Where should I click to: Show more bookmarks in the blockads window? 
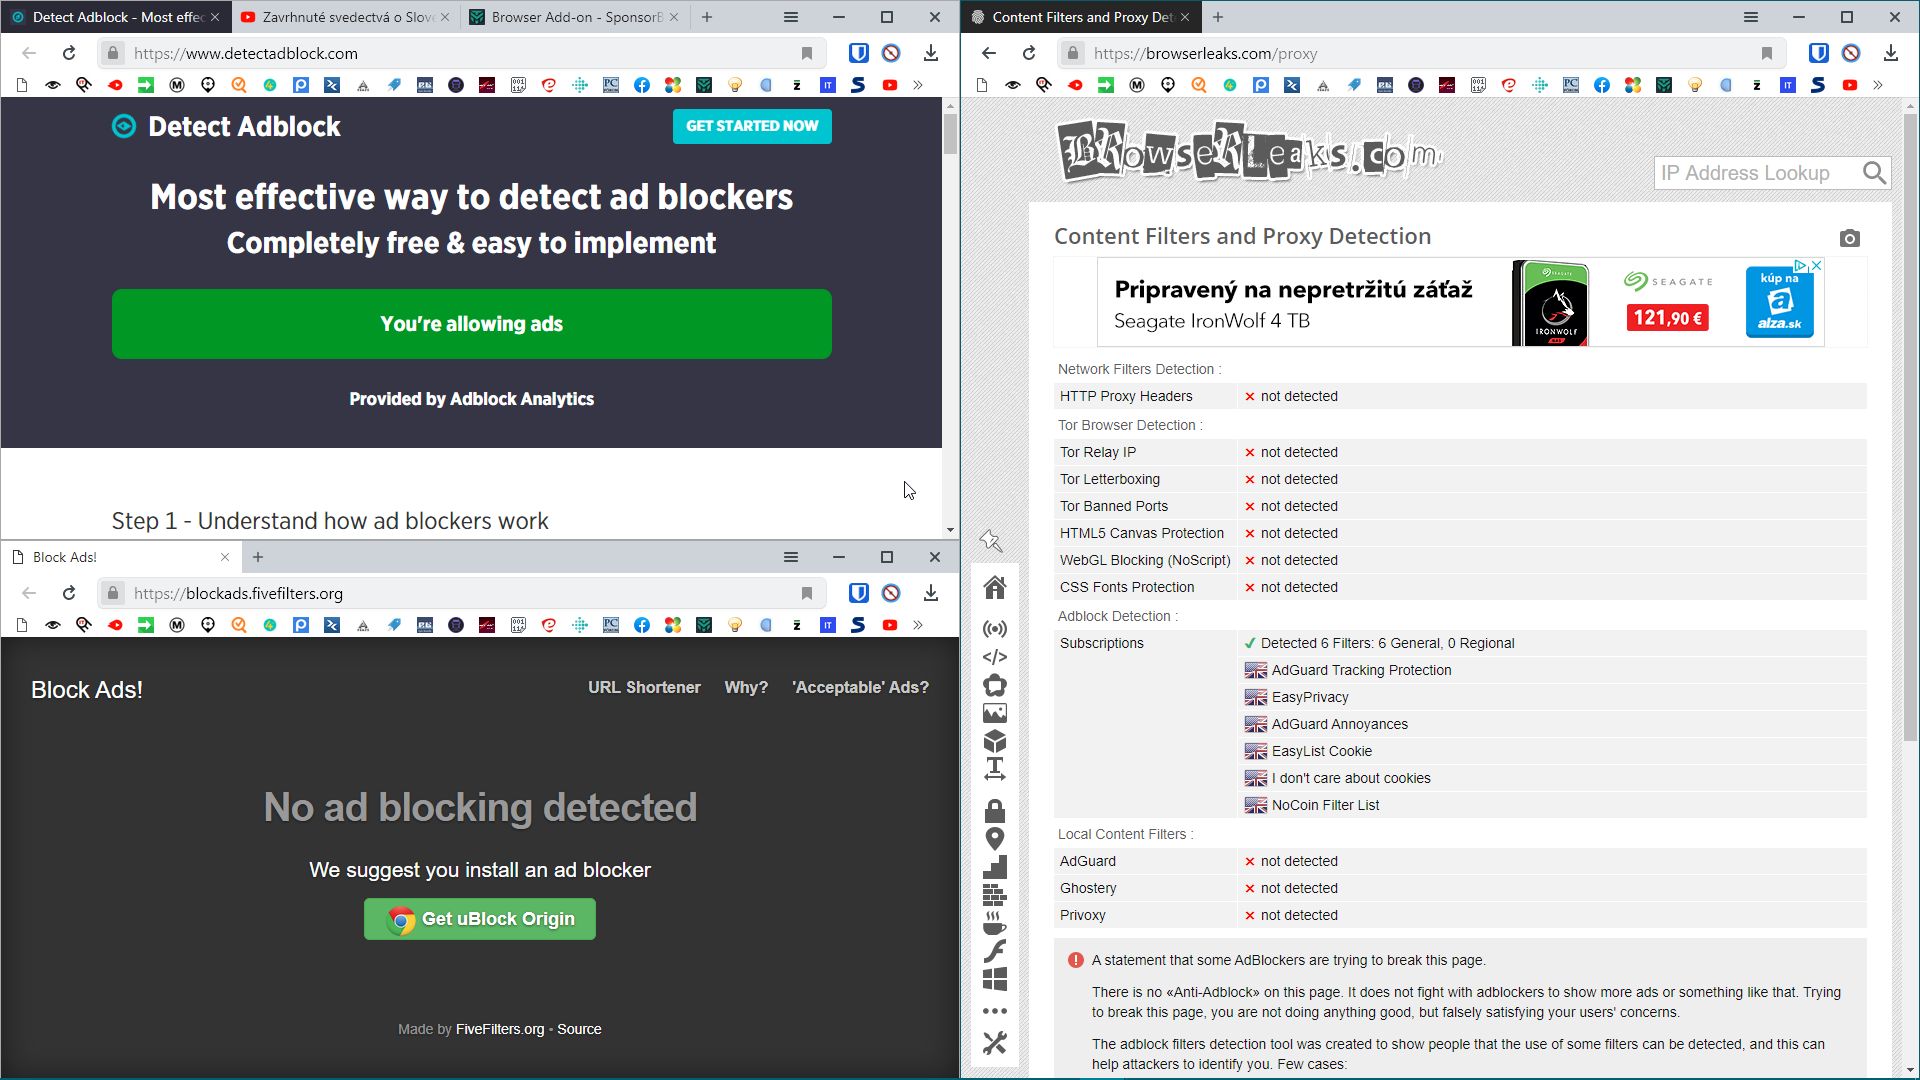pos(918,625)
